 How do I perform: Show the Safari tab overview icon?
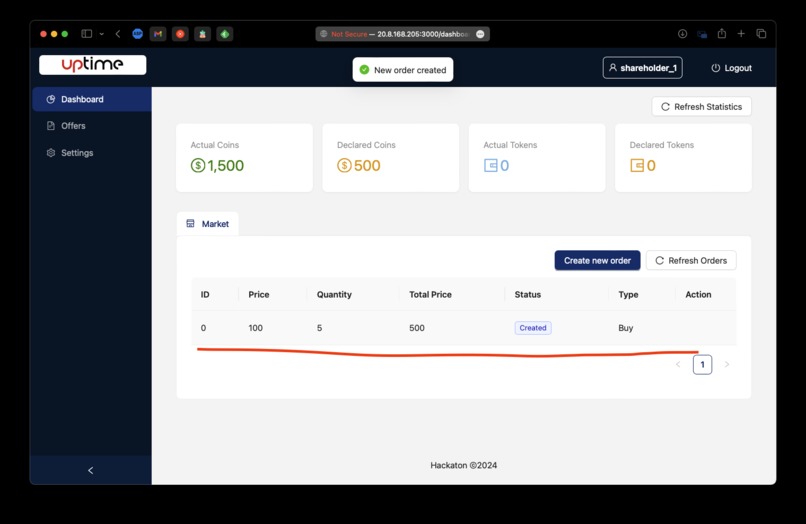761,34
